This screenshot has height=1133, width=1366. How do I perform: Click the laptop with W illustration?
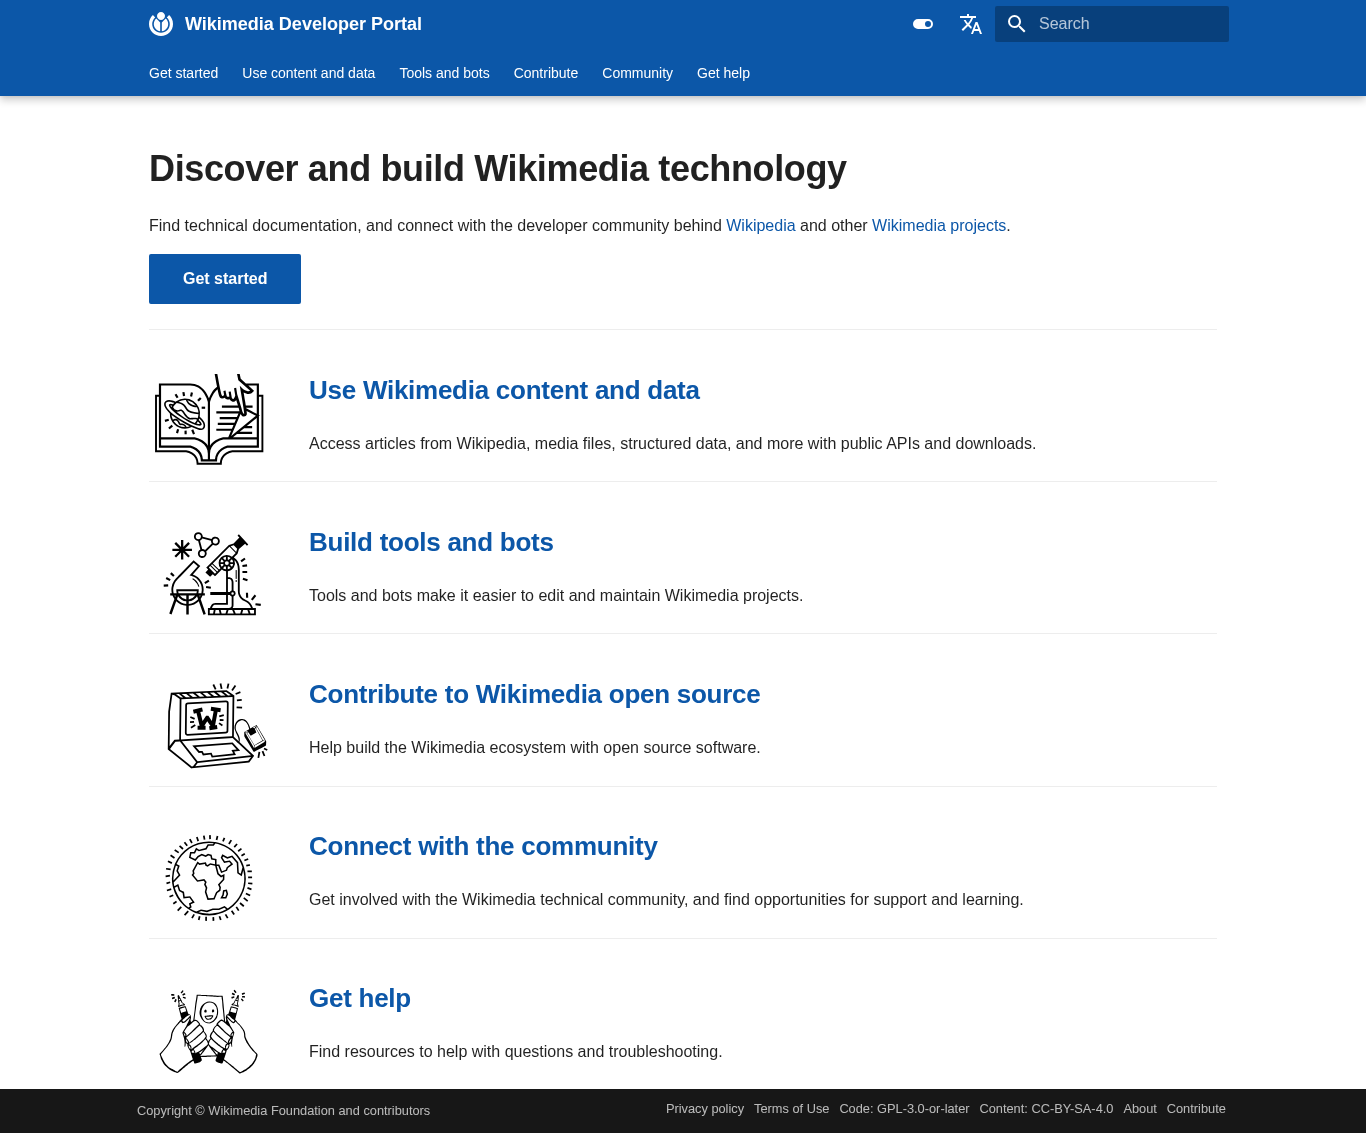217,726
